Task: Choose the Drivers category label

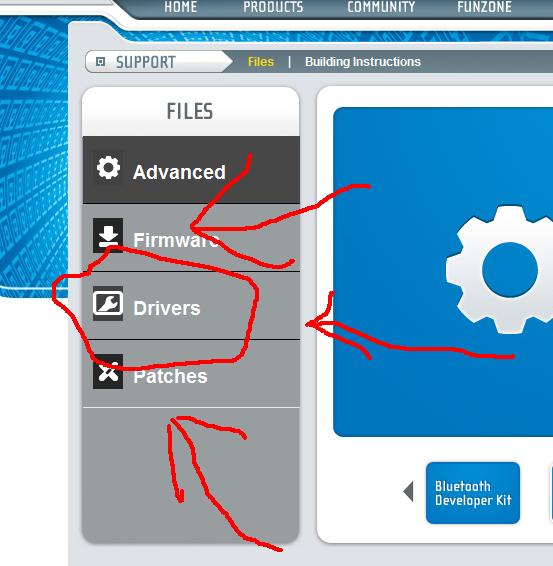Action: [x=167, y=308]
